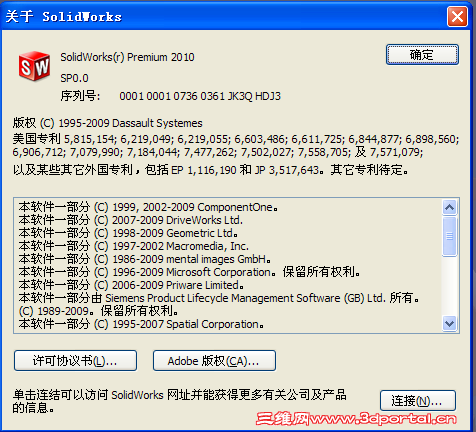Click the 关于 SolidWorks title bar text

coord(64,16)
